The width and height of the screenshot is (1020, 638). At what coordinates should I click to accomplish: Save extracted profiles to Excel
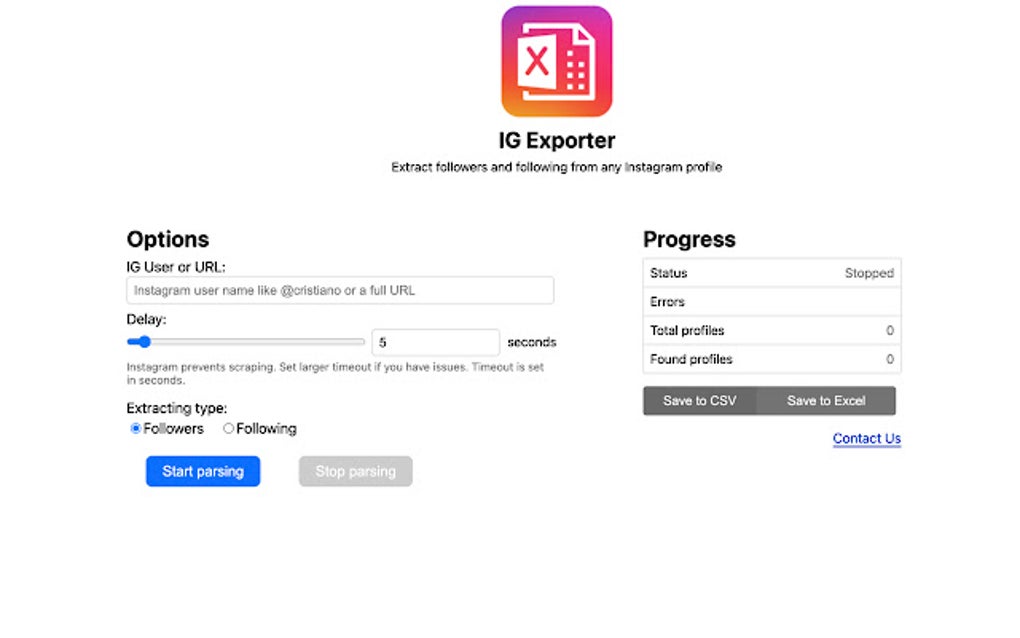pyautogui.click(x=828, y=400)
